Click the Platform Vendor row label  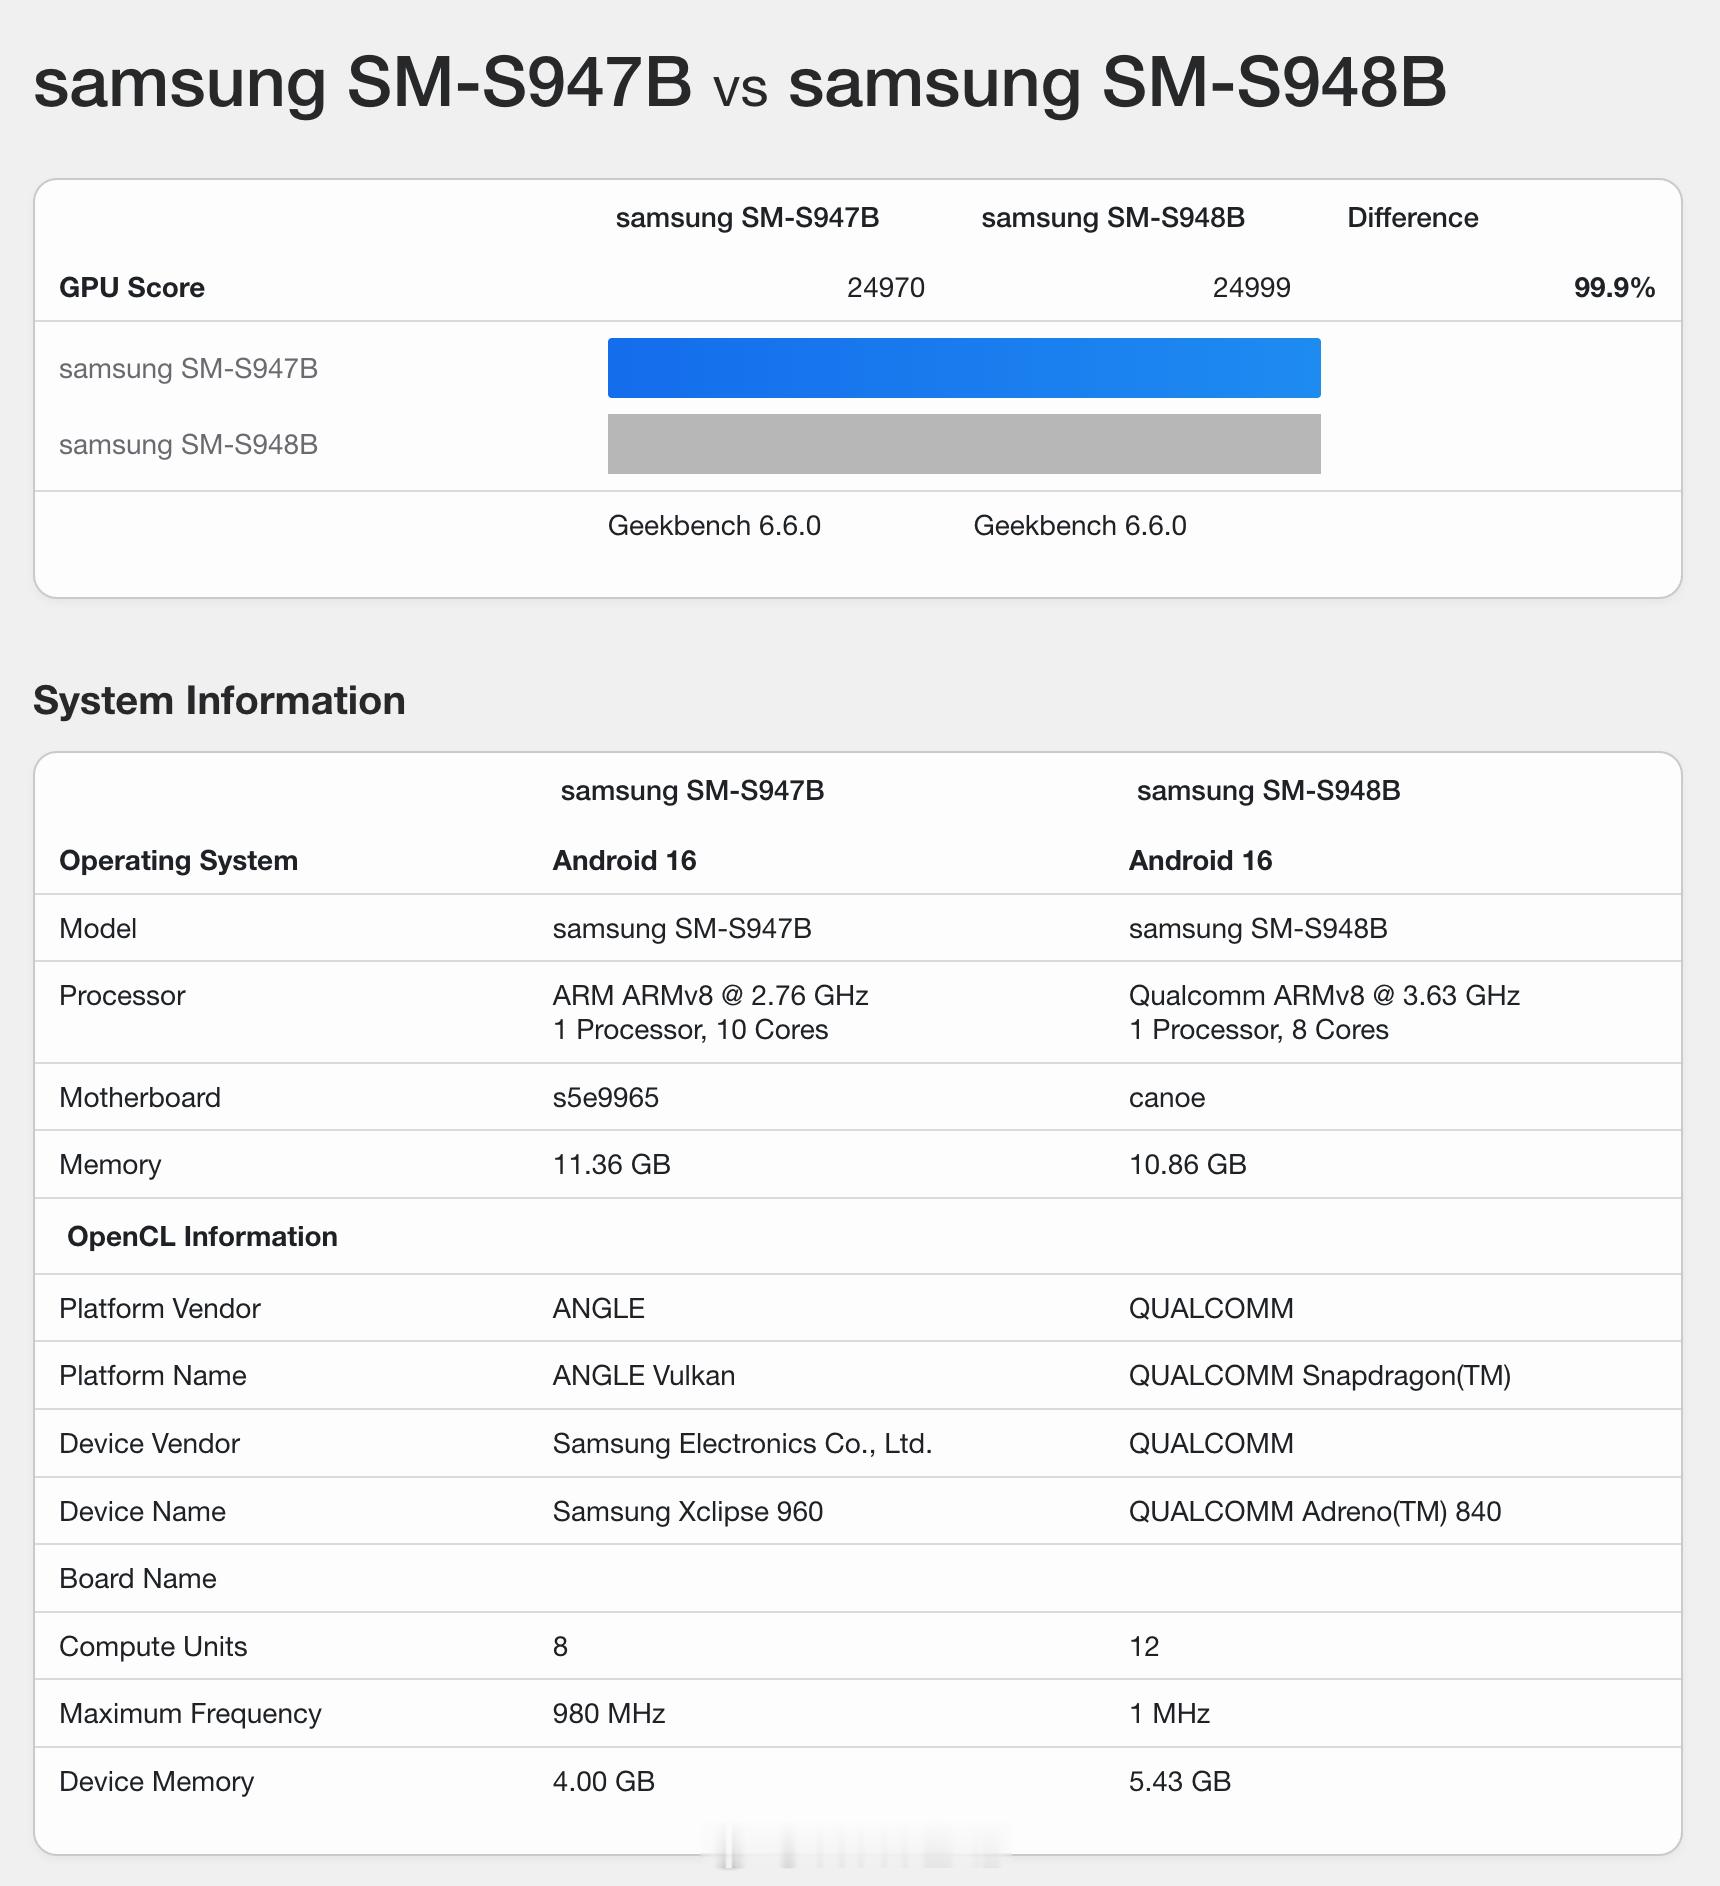[160, 1309]
